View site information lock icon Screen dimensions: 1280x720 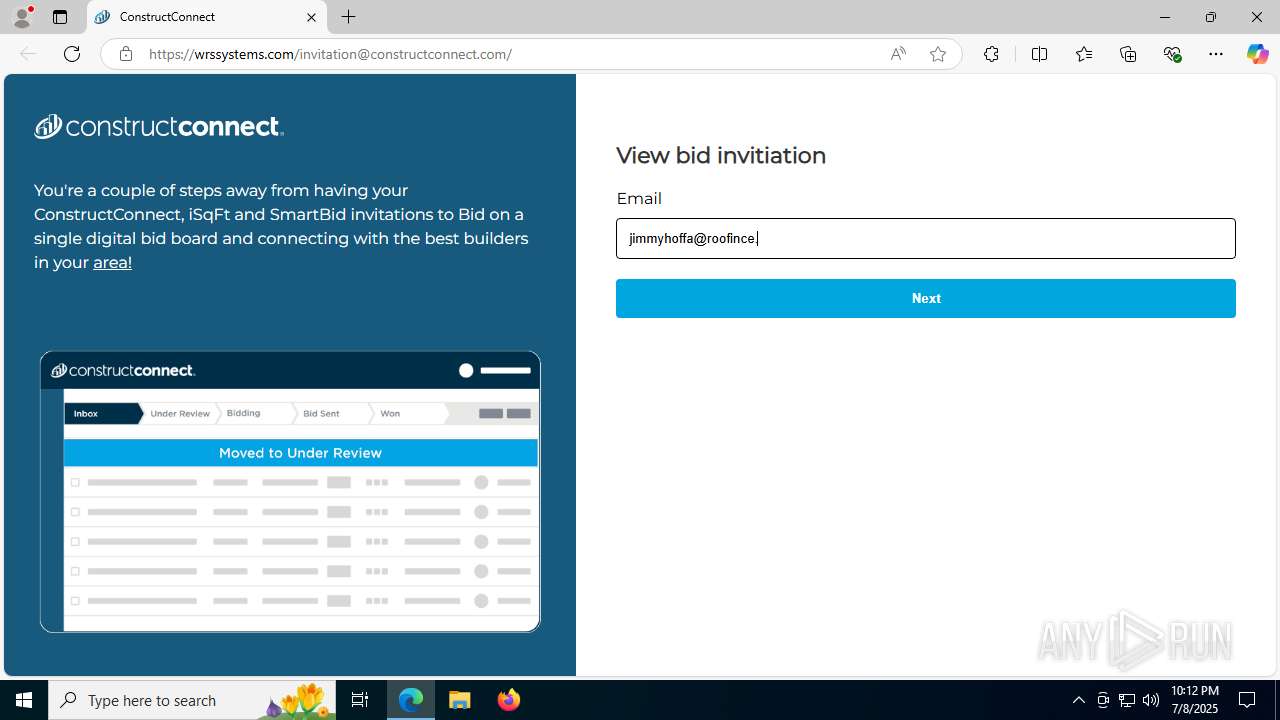(x=125, y=54)
